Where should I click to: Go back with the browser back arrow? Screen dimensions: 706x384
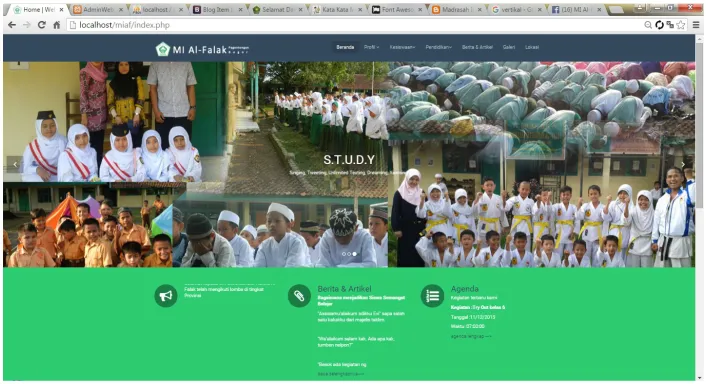click(12, 25)
